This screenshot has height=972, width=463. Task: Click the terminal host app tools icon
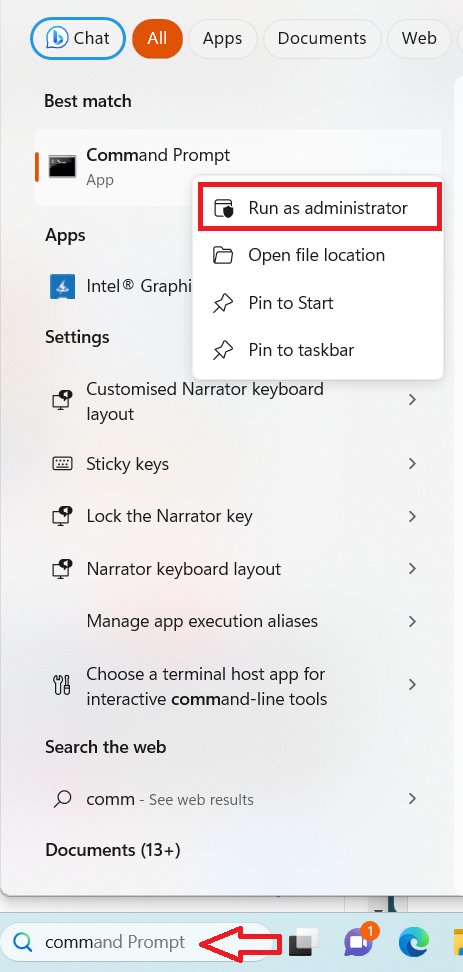point(62,686)
